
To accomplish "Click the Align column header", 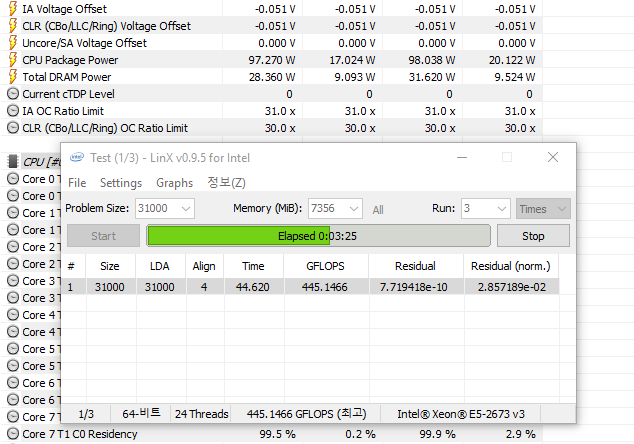I will 204,266.
